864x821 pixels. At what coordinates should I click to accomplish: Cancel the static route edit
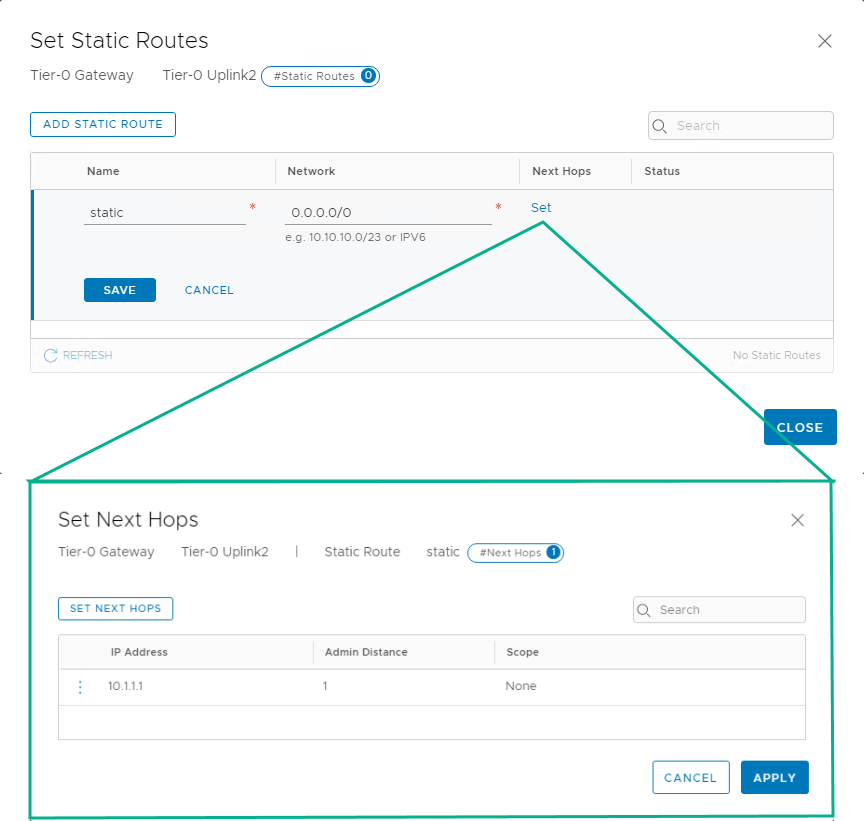coord(208,289)
